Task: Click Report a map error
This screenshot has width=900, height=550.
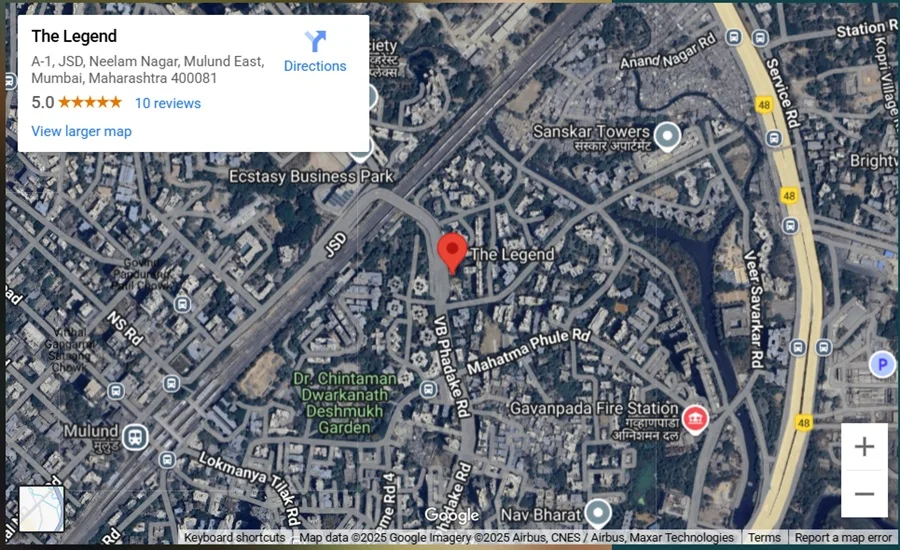Action: [843, 537]
